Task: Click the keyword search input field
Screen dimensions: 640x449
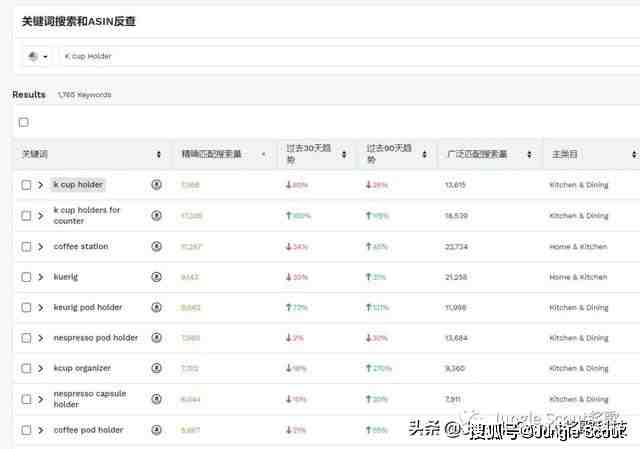Action: (x=351, y=56)
